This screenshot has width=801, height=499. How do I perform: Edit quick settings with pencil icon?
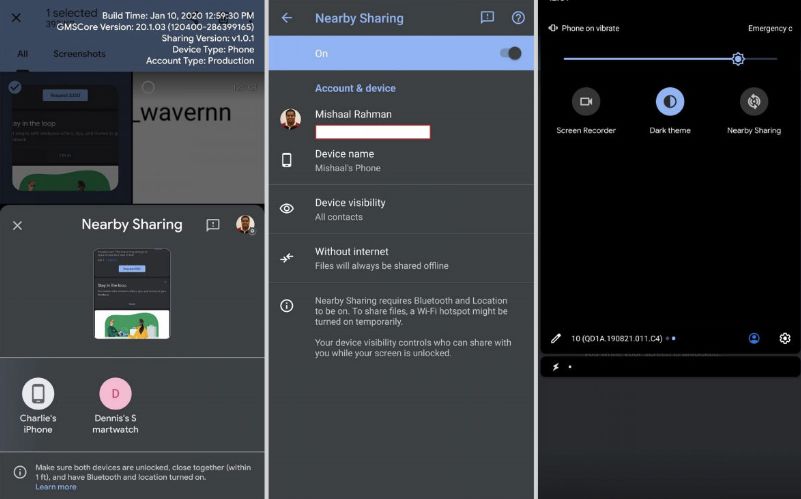click(x=556, y=338)
